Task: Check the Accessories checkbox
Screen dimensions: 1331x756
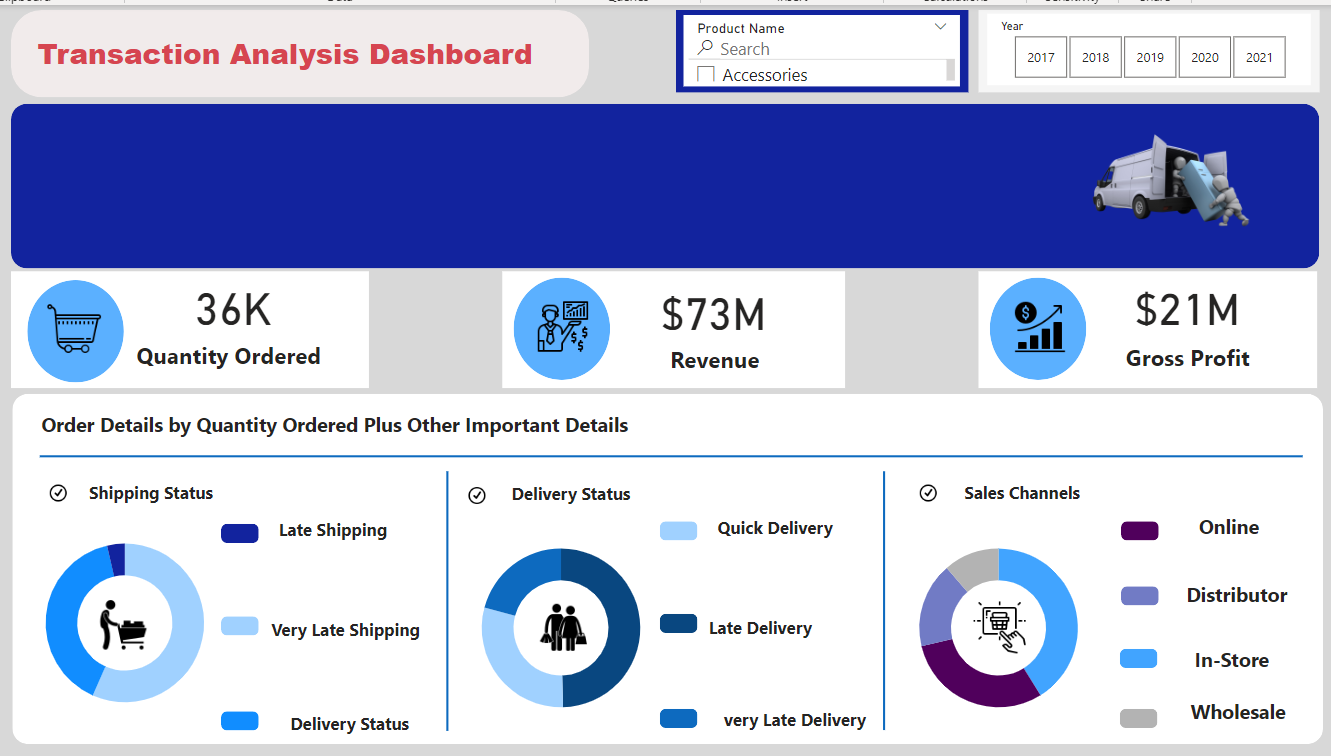Action: [x=706, y=75]
